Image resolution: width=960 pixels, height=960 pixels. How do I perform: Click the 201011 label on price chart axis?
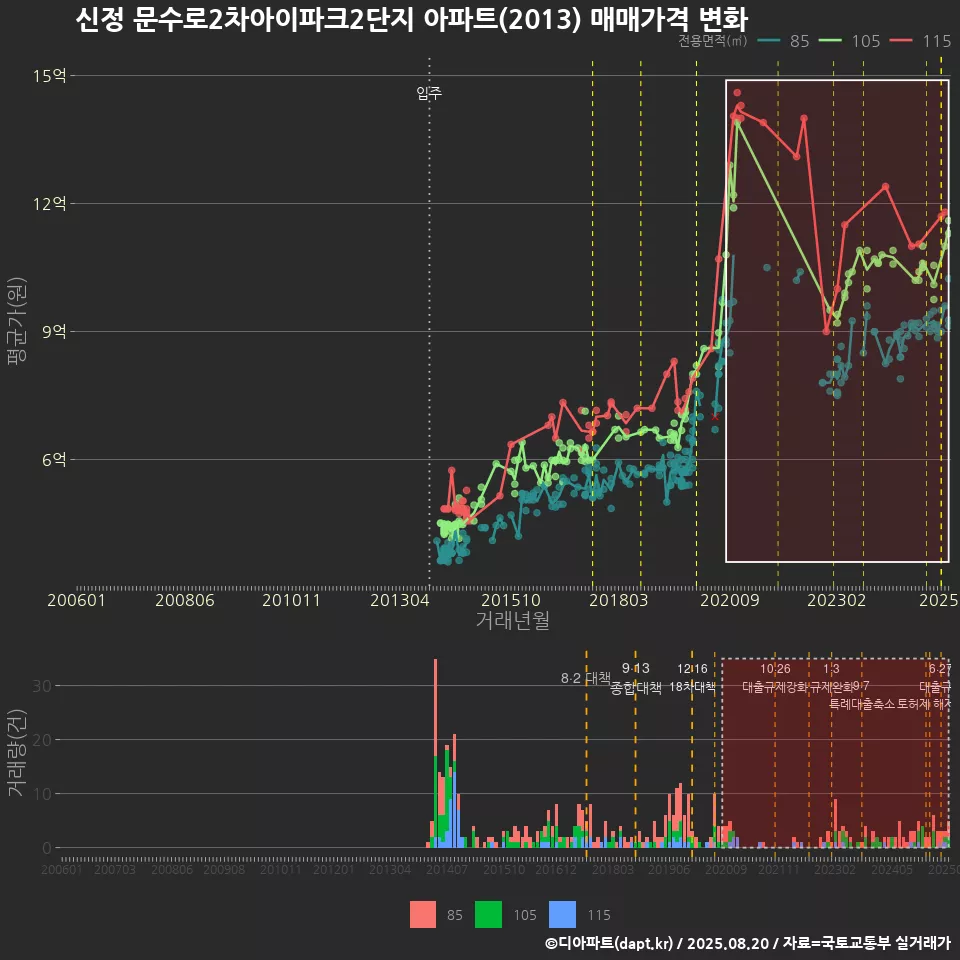[291, 600]
